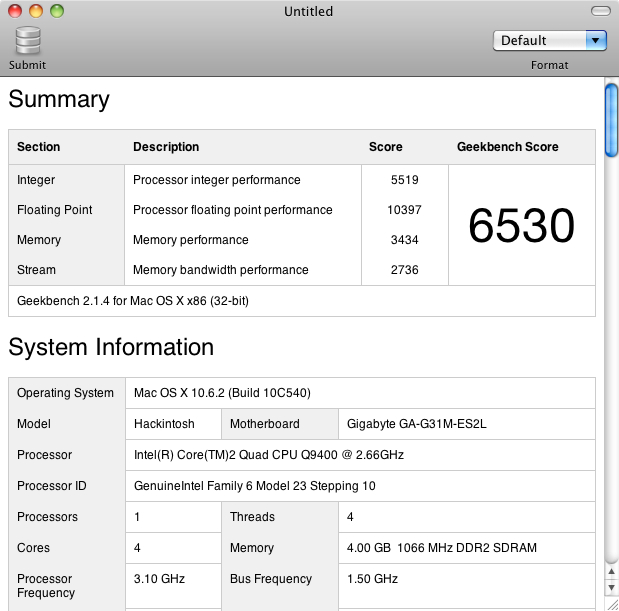The width and height of the screenshot is (619, 611).
Task: Open the Default format dropdown
Action: click(550, 41)
